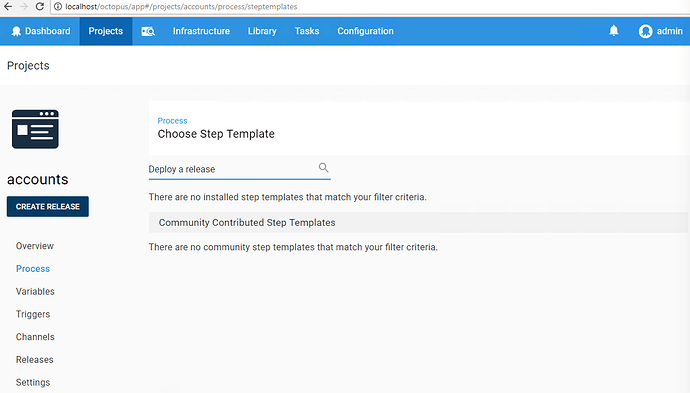The height and width of the screenshot is (393, 690).
Task: Open Triggers in the sidebar
Action: point(33,314)
